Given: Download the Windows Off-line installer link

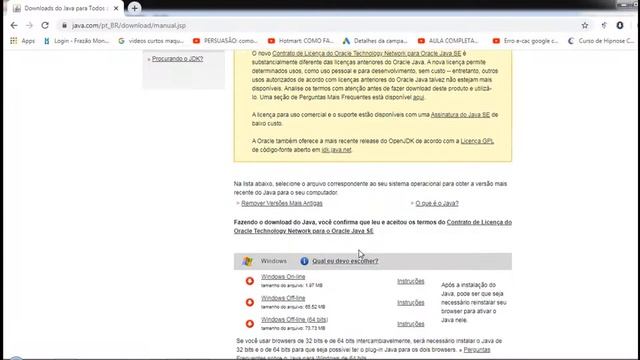Looking at the screenshot, I should 283,298.
